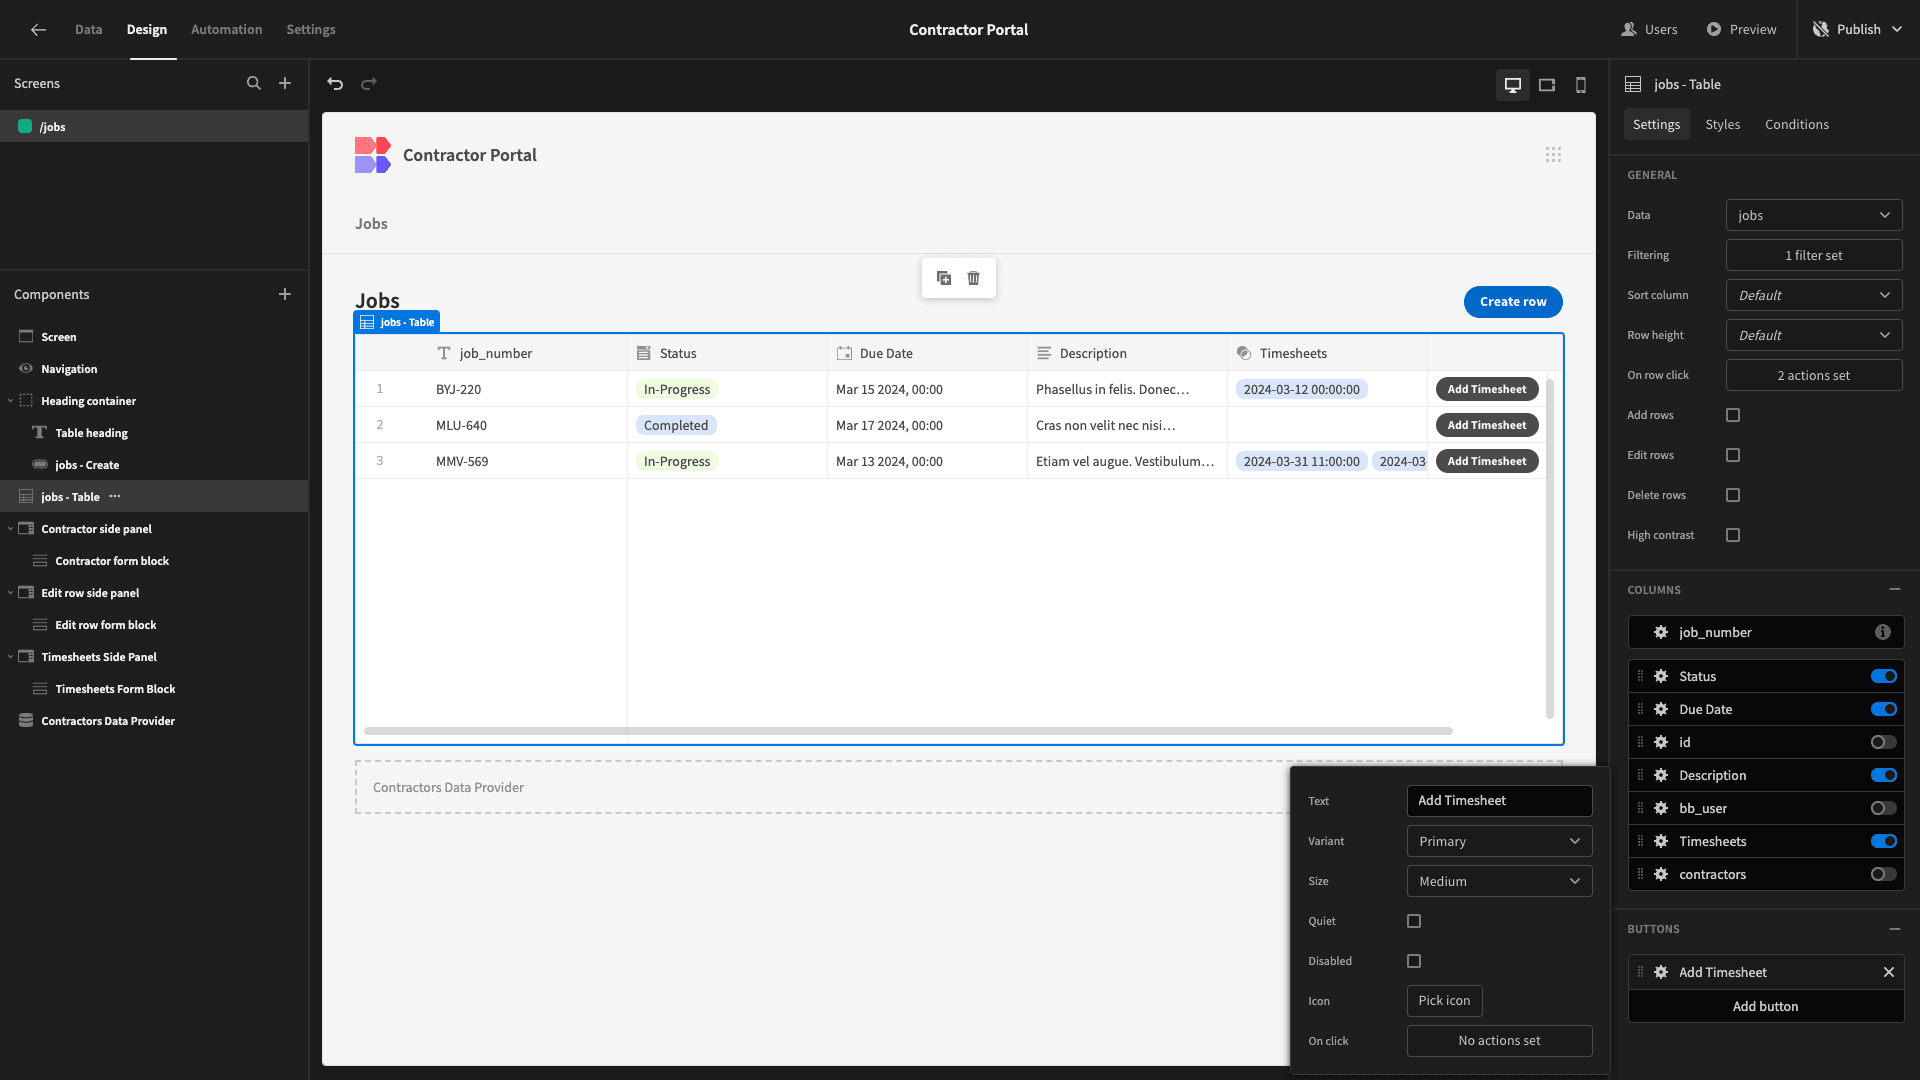Open Users management
The width and height of the screenshot is (1920, 1080).
(x=1649, y=30)
